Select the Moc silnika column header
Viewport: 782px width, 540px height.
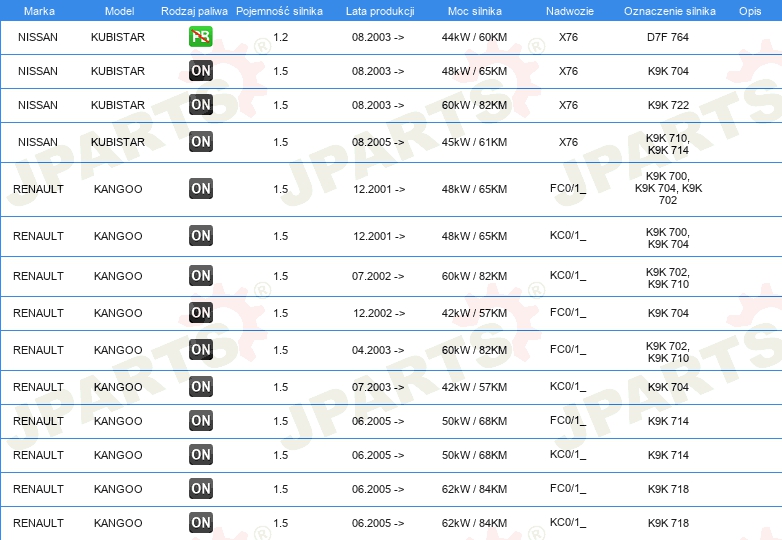pos(475,11)
